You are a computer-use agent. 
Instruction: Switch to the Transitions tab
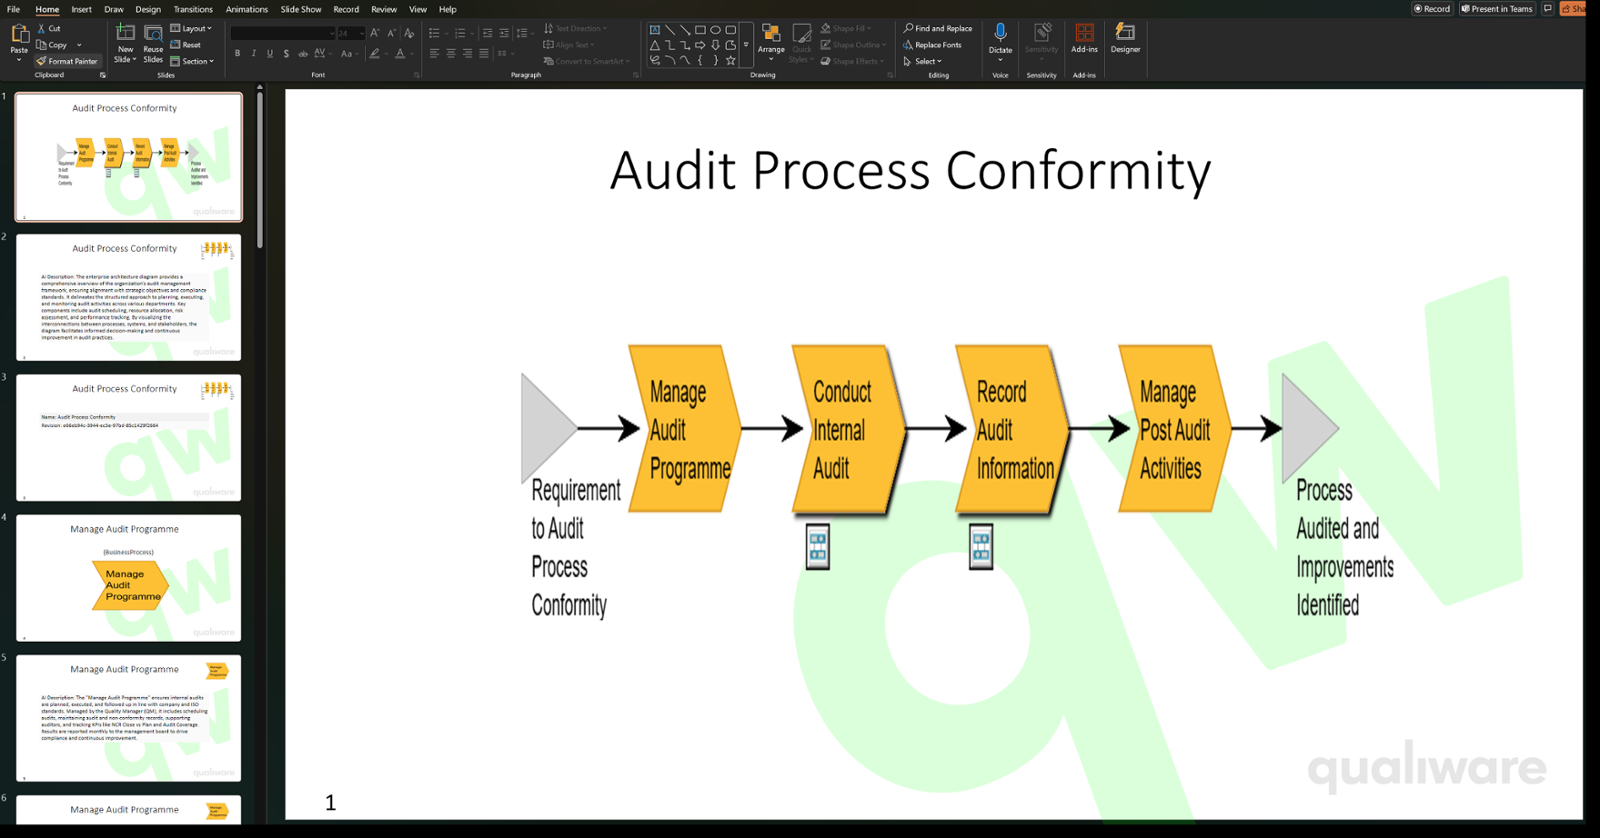(x=193, y=9)
